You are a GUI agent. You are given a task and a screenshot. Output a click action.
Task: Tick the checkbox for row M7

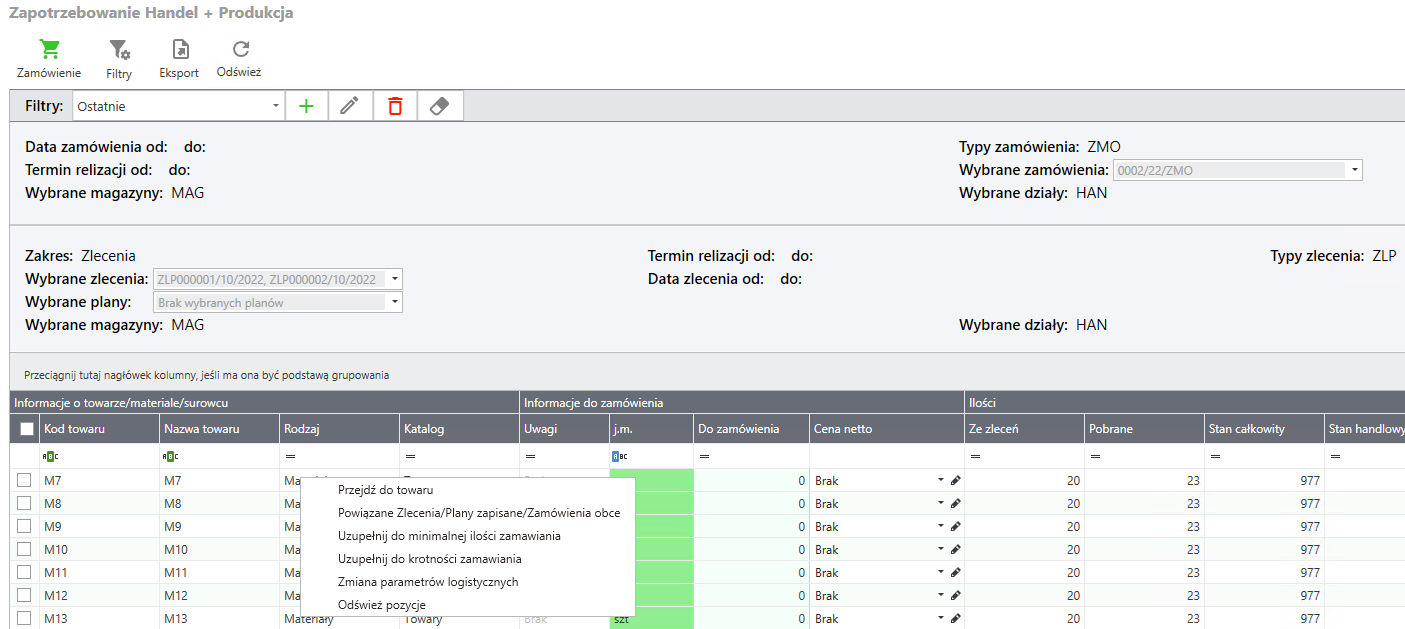24,481
